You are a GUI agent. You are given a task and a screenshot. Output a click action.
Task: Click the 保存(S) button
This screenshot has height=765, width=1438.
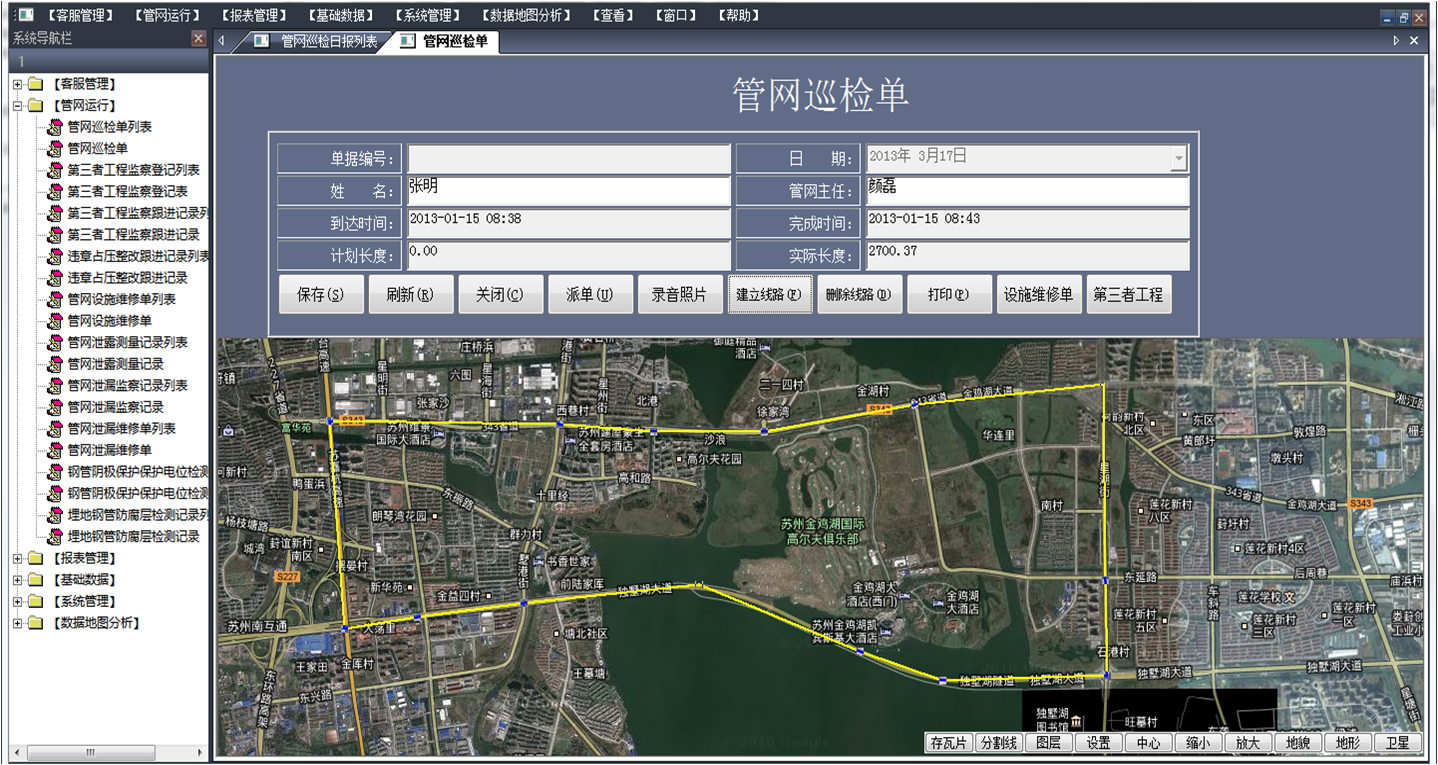coord(320,295)
